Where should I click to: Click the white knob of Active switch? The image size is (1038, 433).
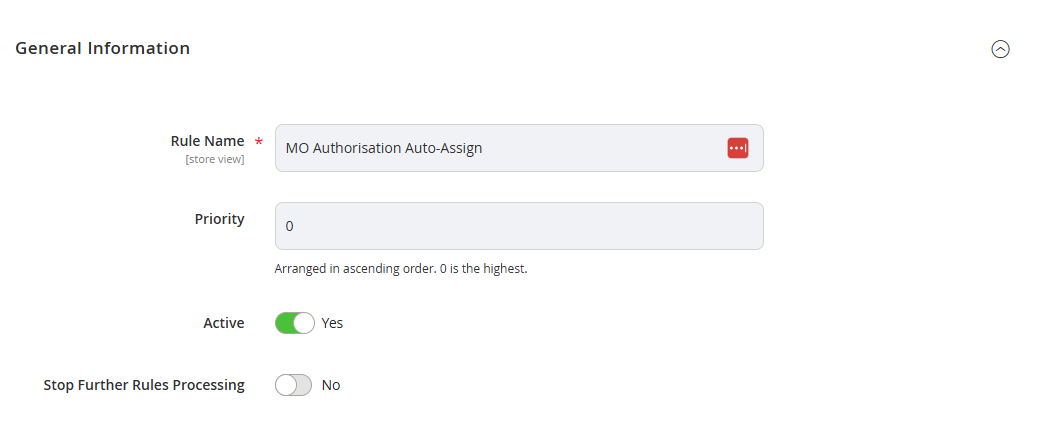(304, 323)
